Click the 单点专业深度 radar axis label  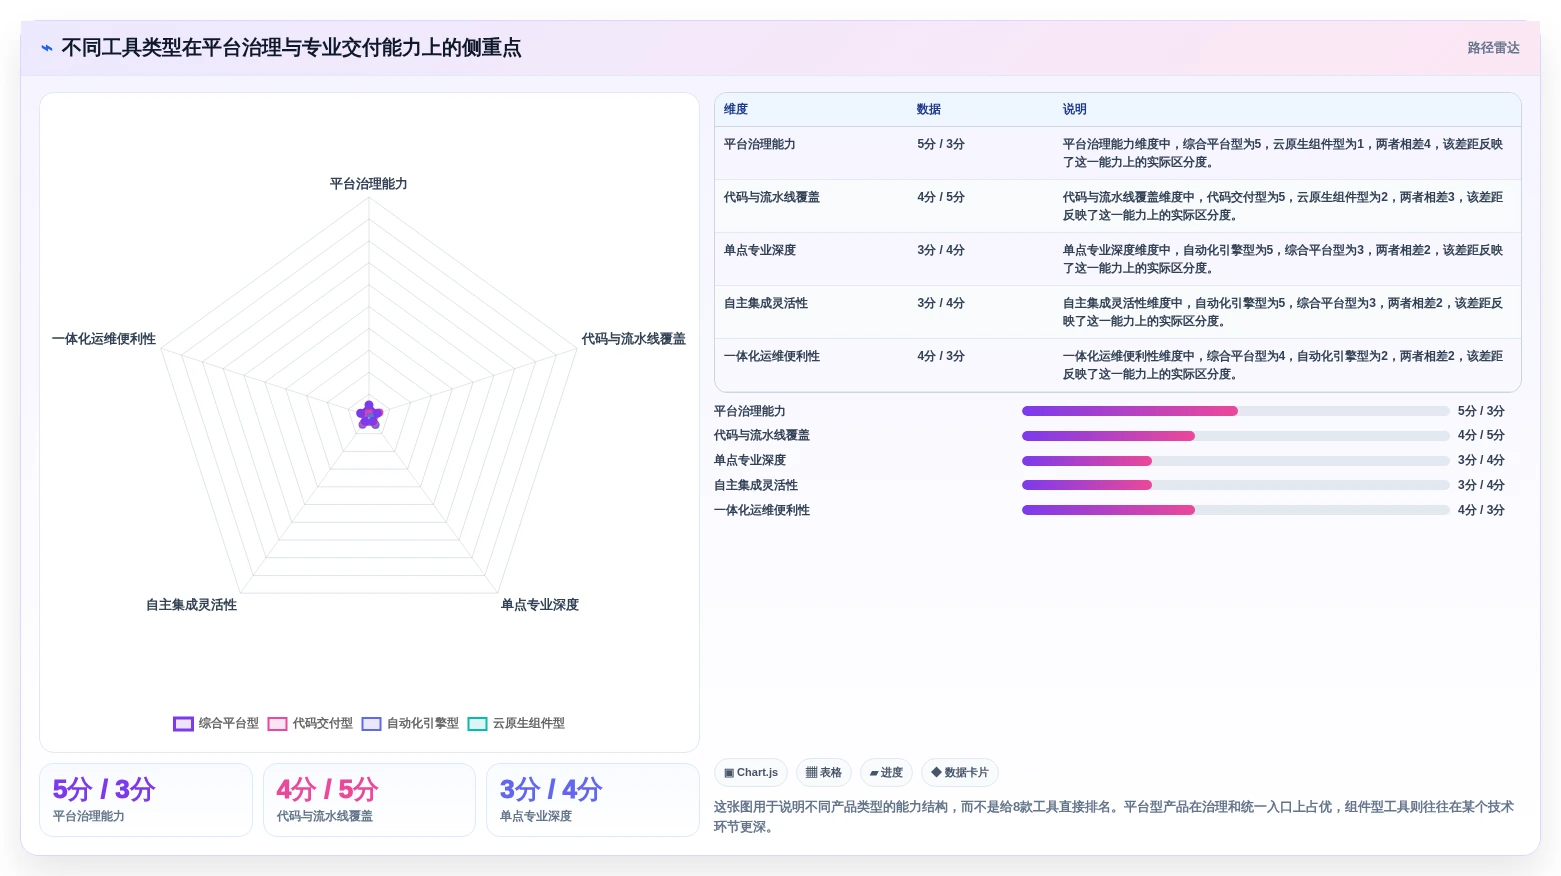pos(540,605)
